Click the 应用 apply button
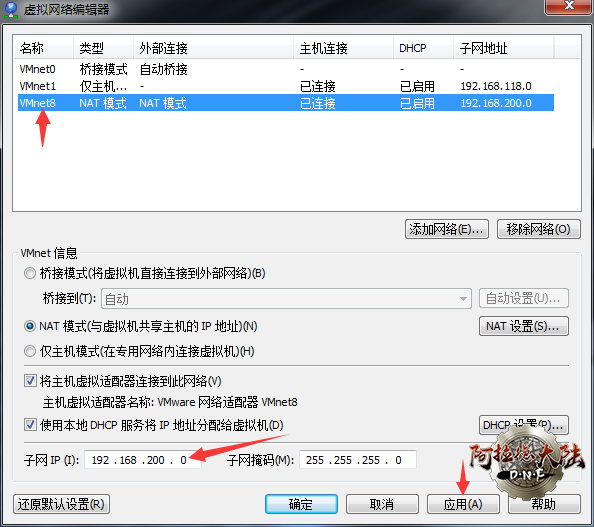The height and width of the screenshot is (527, 594). [463, 504]
